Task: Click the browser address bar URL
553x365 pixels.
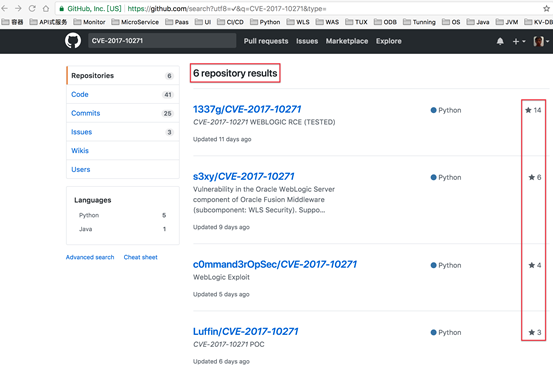Action: point(227,8)
